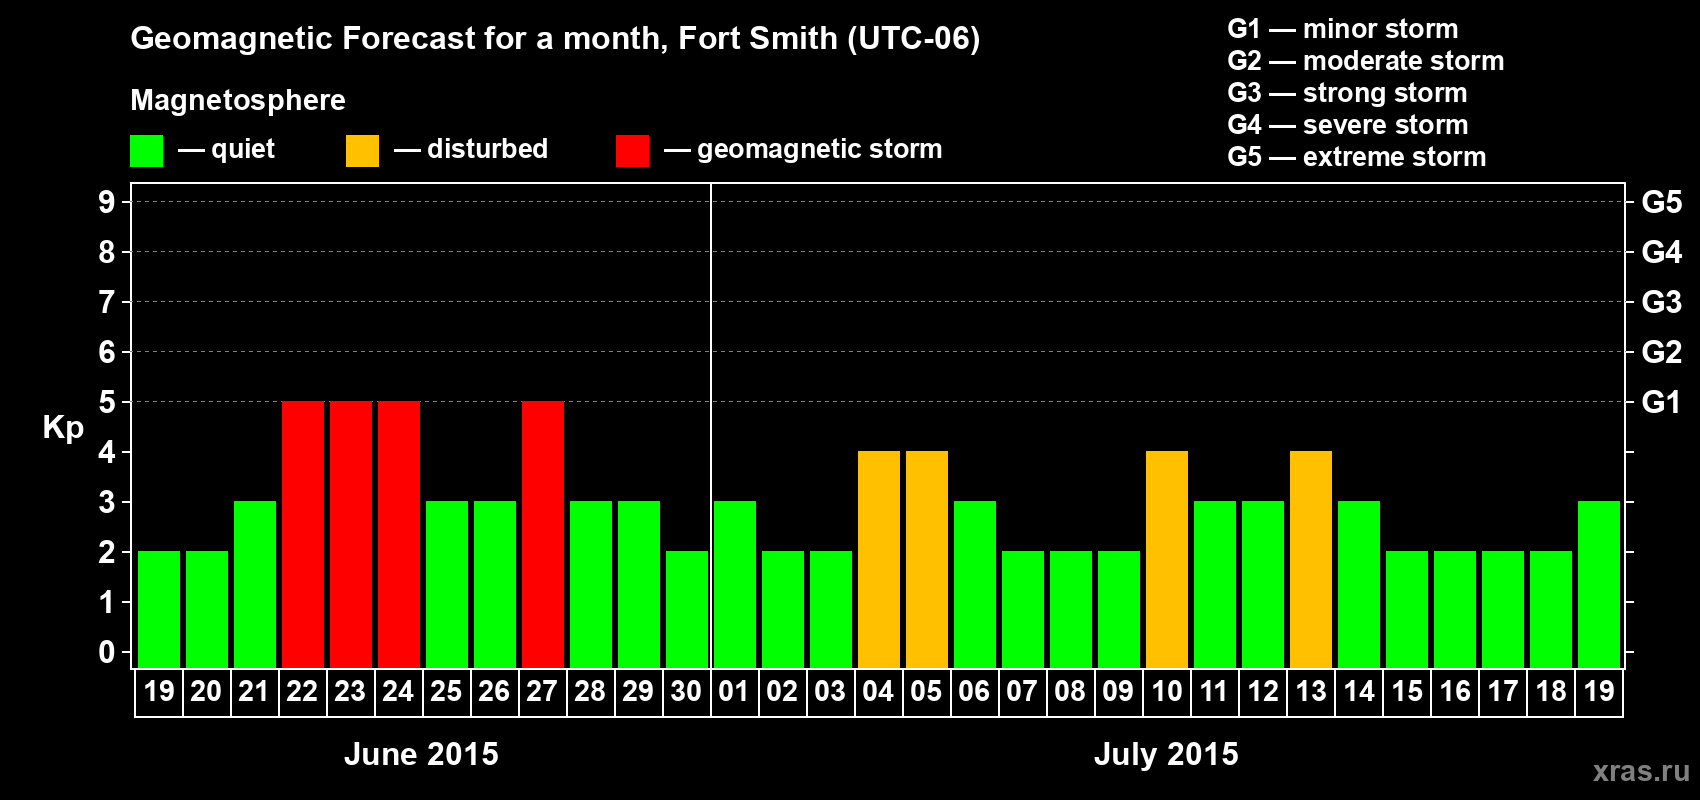The image size is (1700, 800).
Task: Click the red geomagnetic storm legend swatch
Action: pos(632,151)
